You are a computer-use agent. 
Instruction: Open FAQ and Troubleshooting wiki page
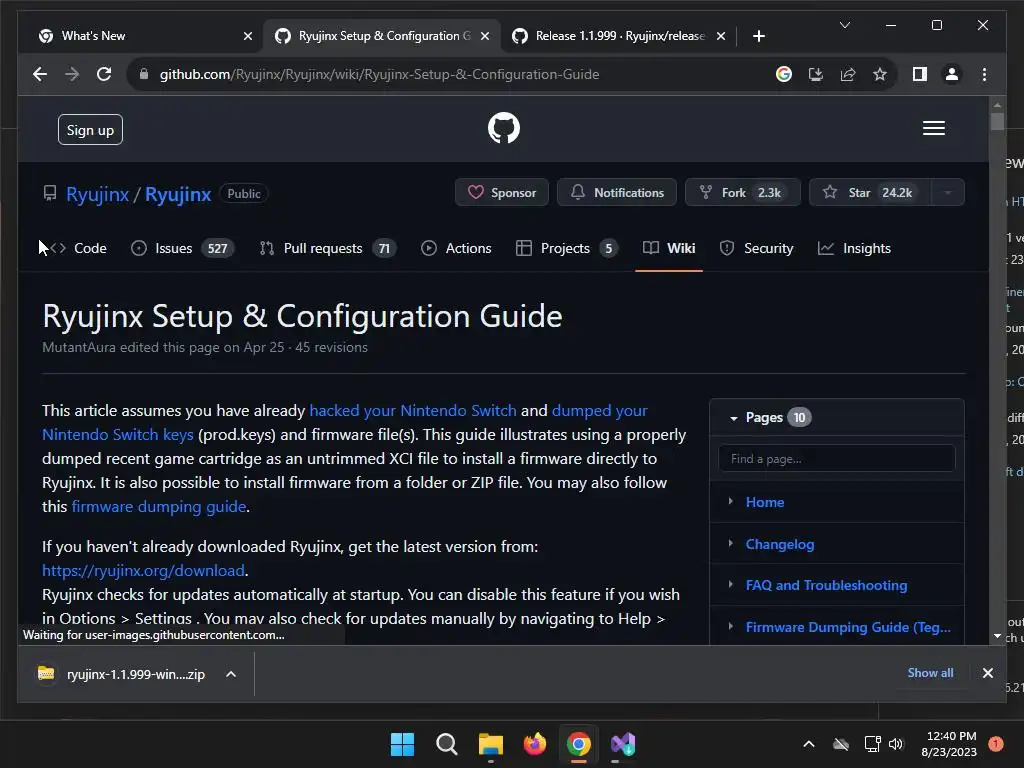click(826, 585)
